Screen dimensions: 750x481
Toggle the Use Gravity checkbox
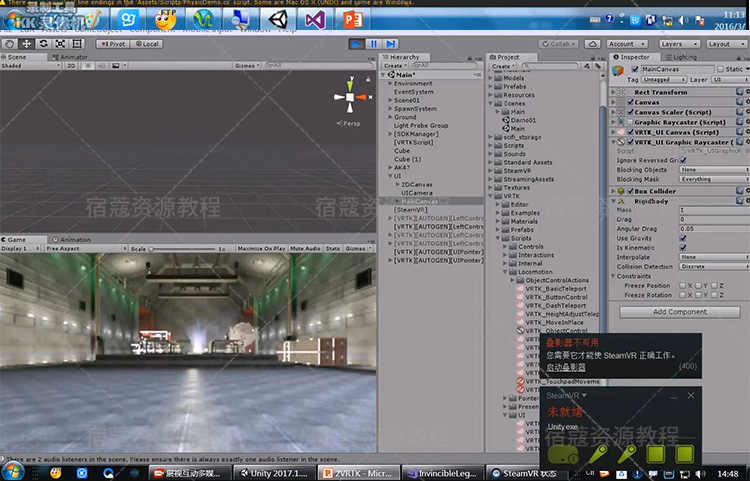tap(684, 237)
